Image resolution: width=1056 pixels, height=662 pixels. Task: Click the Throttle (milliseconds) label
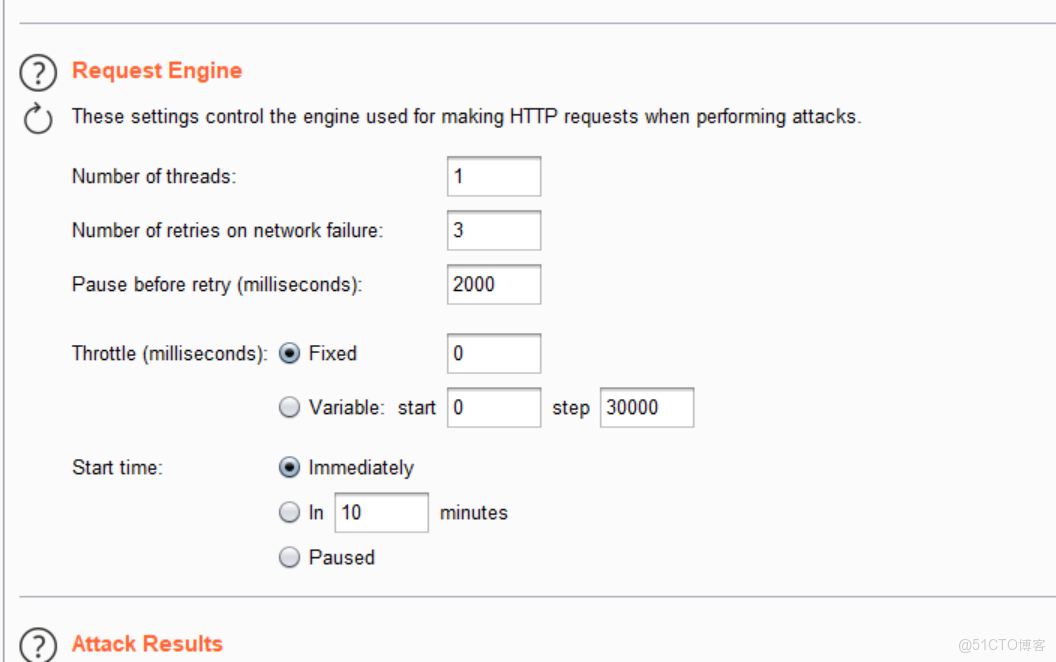pyautogui.click(x=169, y=353)
